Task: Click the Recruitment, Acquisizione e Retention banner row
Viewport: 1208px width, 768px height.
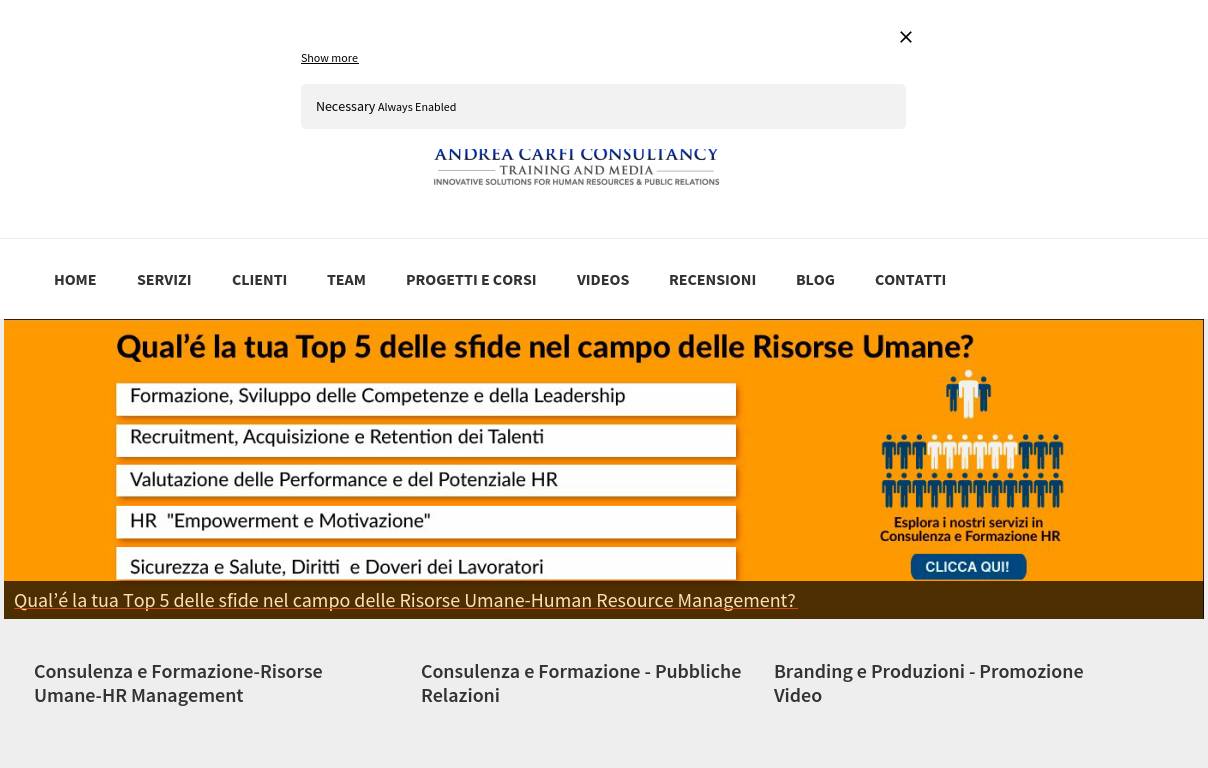Action: pyautogui.click(x=426, y=438)
